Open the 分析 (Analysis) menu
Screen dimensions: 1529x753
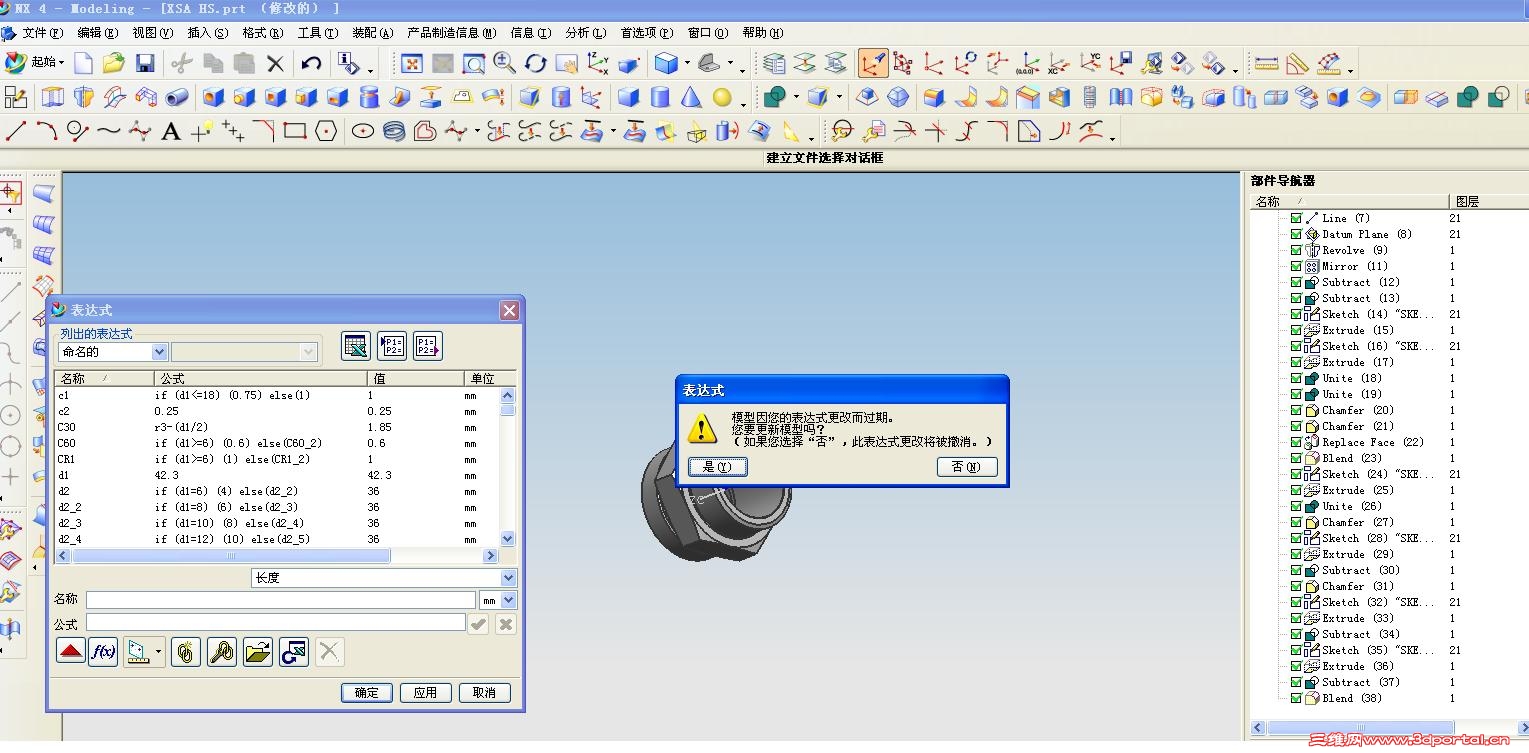(585, 33)
